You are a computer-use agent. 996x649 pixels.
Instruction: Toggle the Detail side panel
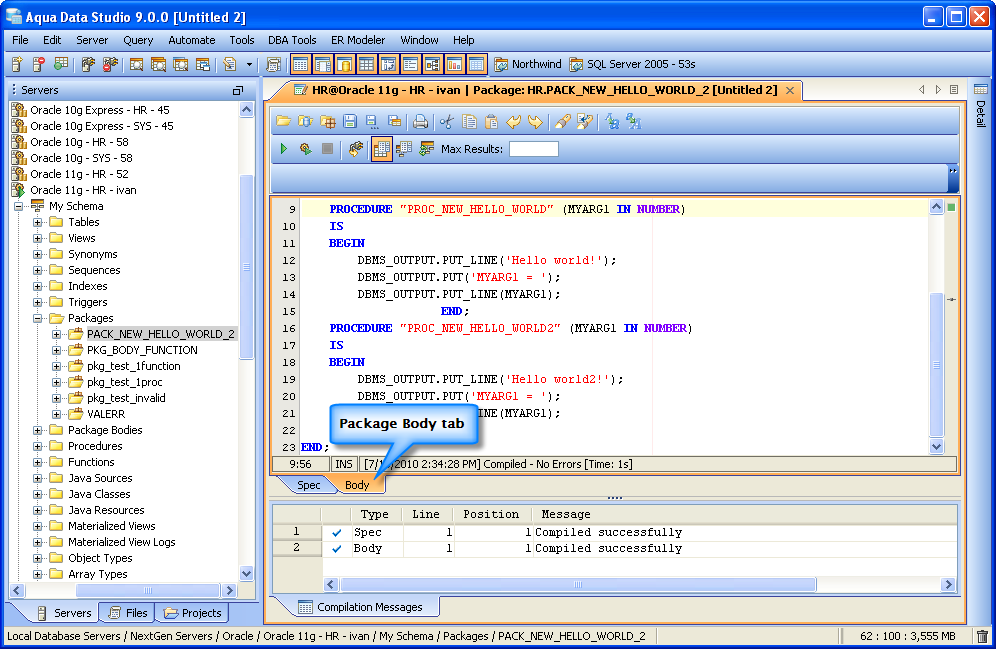(980, 110)
